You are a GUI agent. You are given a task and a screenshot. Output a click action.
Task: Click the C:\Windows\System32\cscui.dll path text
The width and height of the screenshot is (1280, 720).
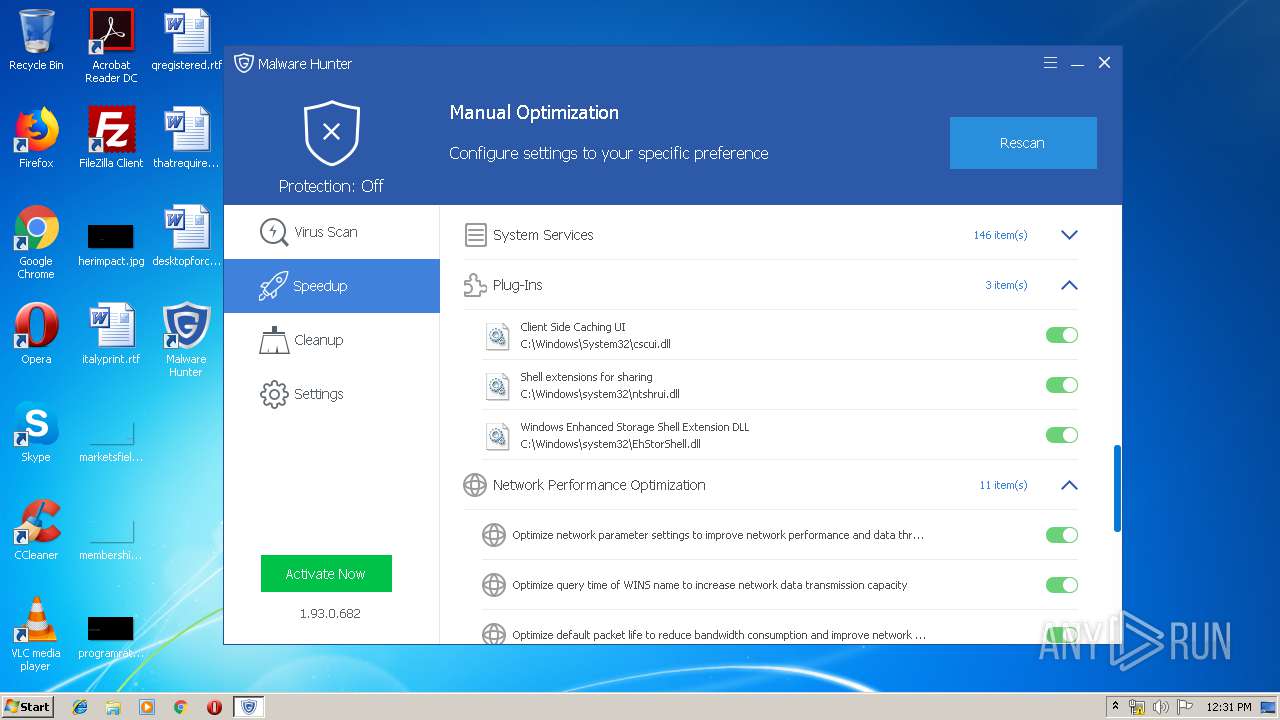(595, 344)
